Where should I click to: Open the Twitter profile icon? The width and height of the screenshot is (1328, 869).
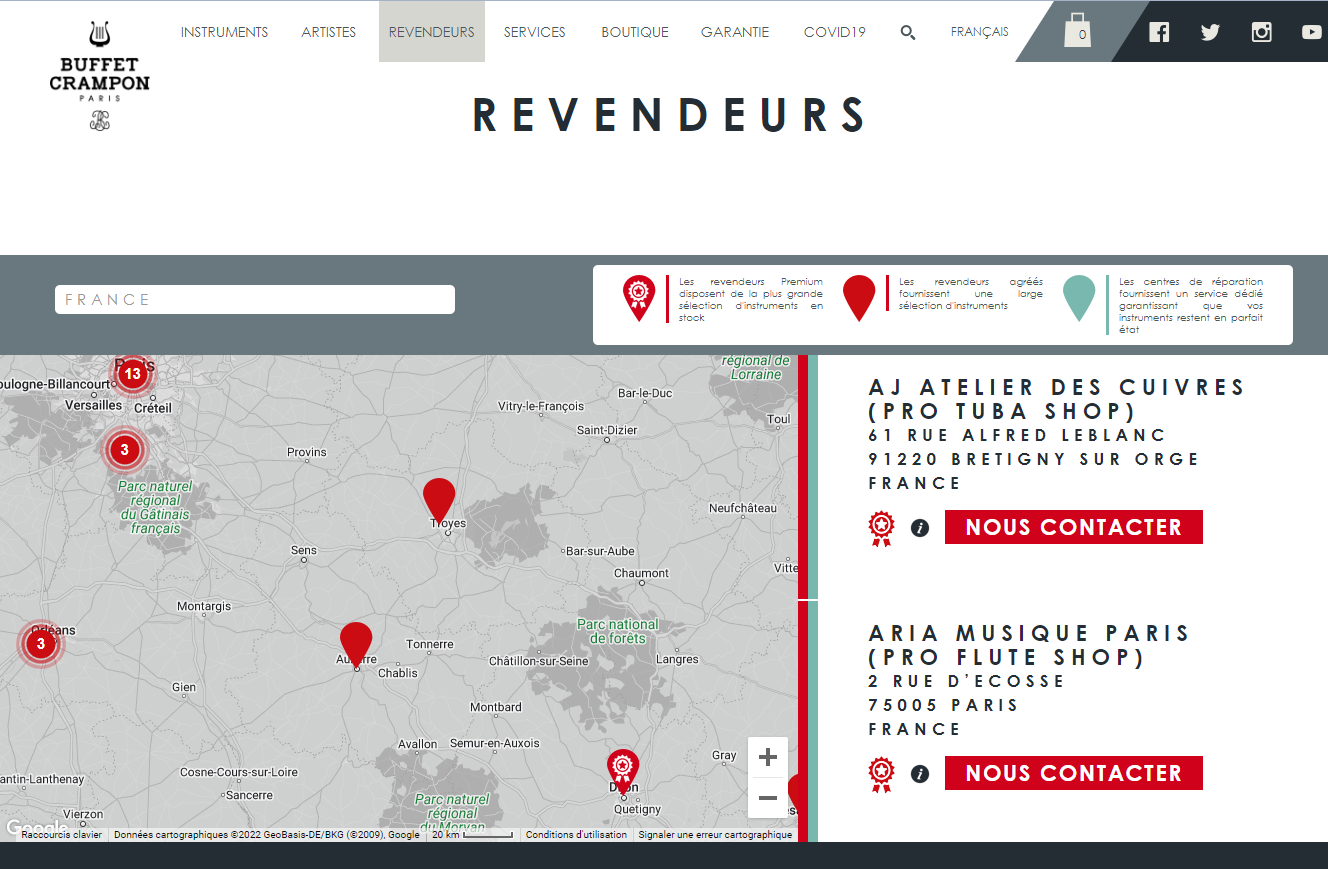pos(1210,32)
